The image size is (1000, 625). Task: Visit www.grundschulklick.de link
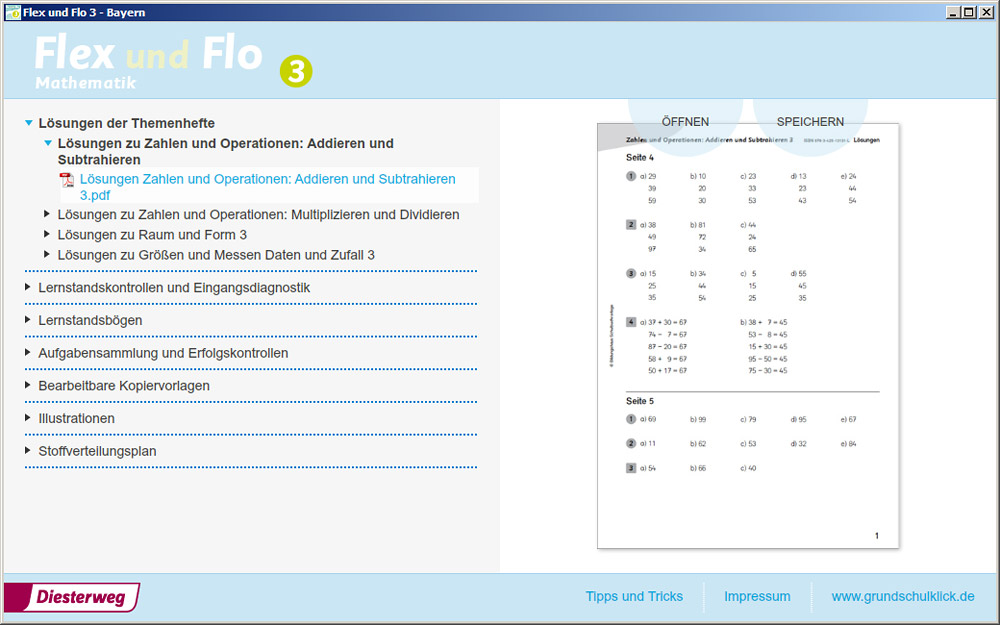tap(902, 596)
